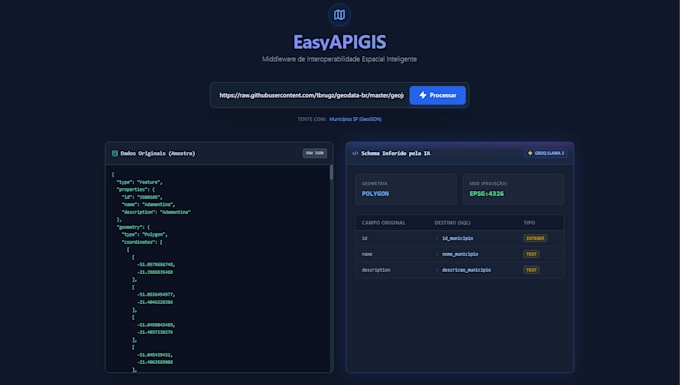This screenshot has width=680, height=385.
Task: Click the DESTINO (SQL) column header
Action: coord(452,223)
